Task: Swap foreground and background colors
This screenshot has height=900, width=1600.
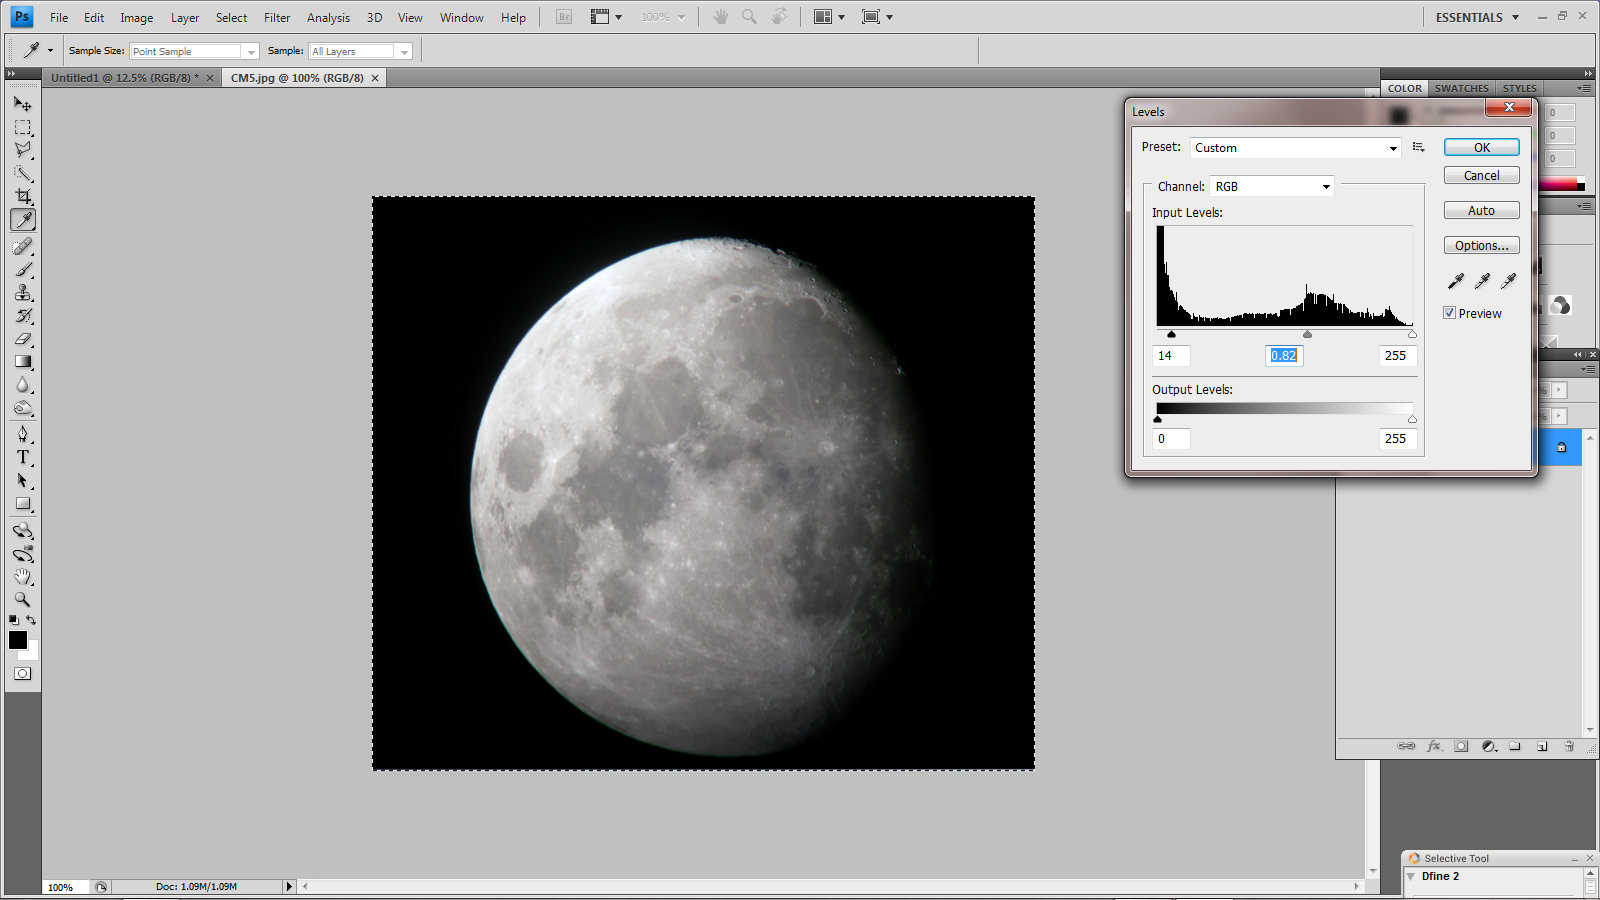Action: tap(32, 620)
